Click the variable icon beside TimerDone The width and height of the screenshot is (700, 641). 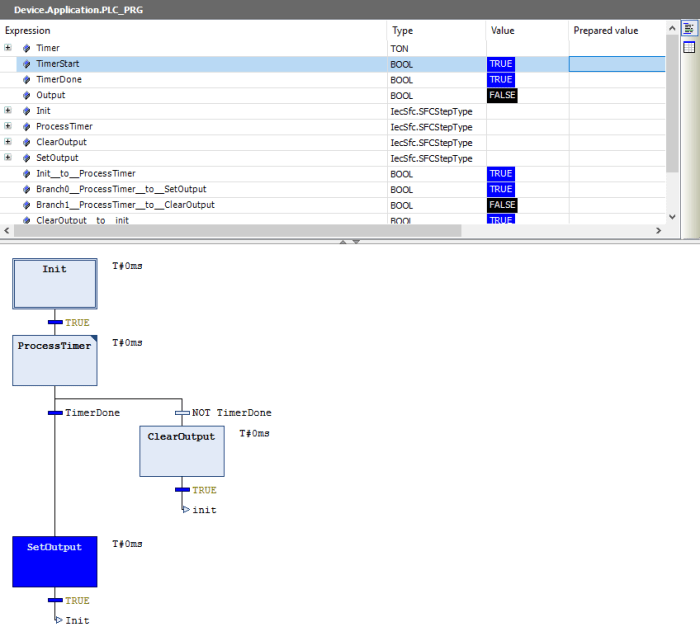tap(27, 79)
